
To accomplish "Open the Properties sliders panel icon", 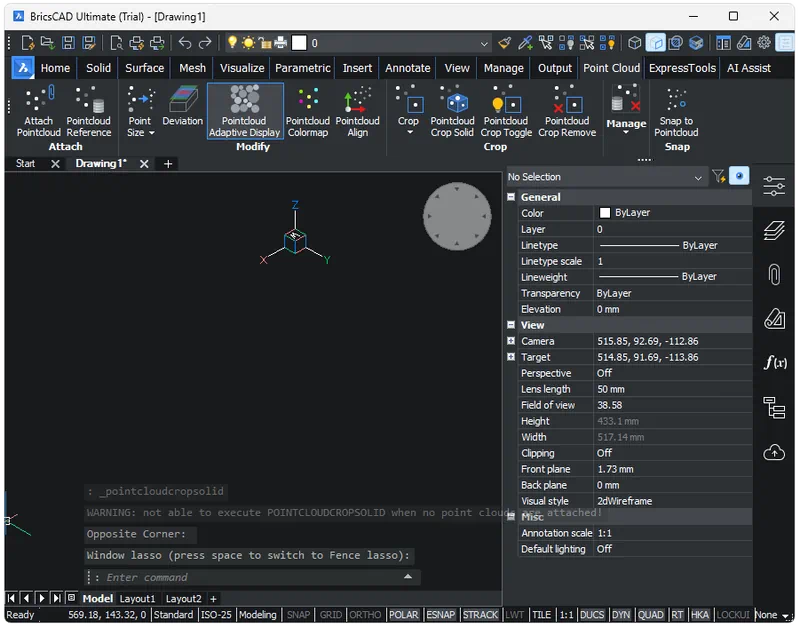I will [x=774, y=186].
